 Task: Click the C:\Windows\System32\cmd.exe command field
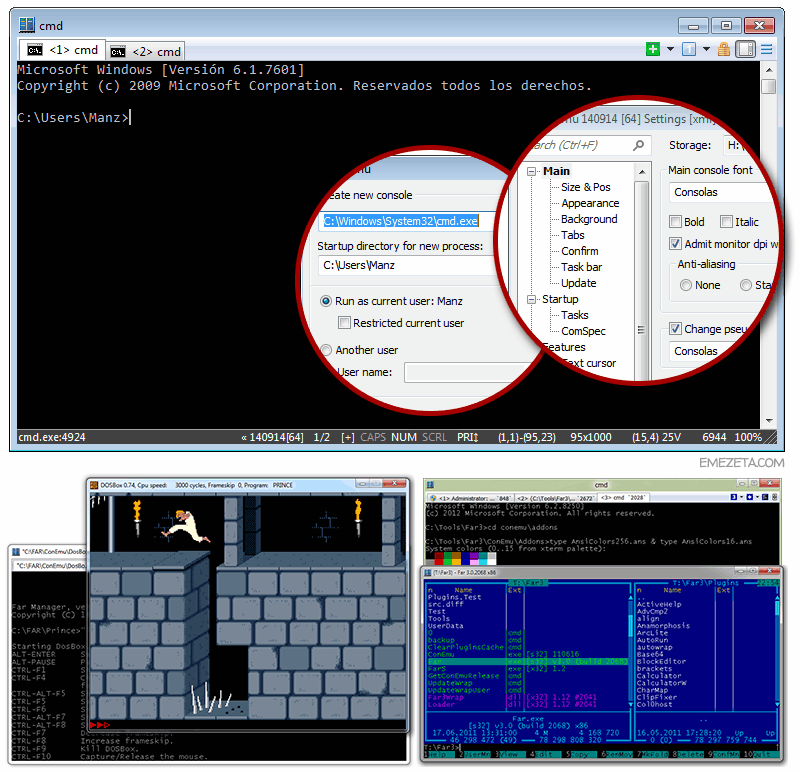point(407,221)
